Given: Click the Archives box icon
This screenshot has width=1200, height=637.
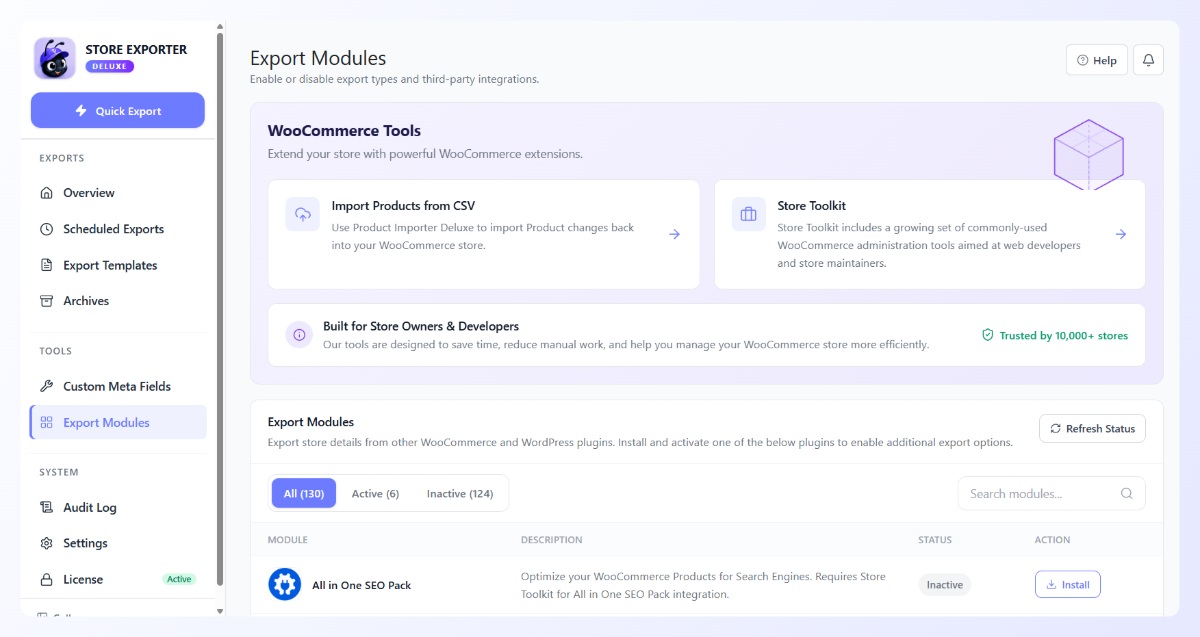Looking at the screenshot, I should coord(46,301).
